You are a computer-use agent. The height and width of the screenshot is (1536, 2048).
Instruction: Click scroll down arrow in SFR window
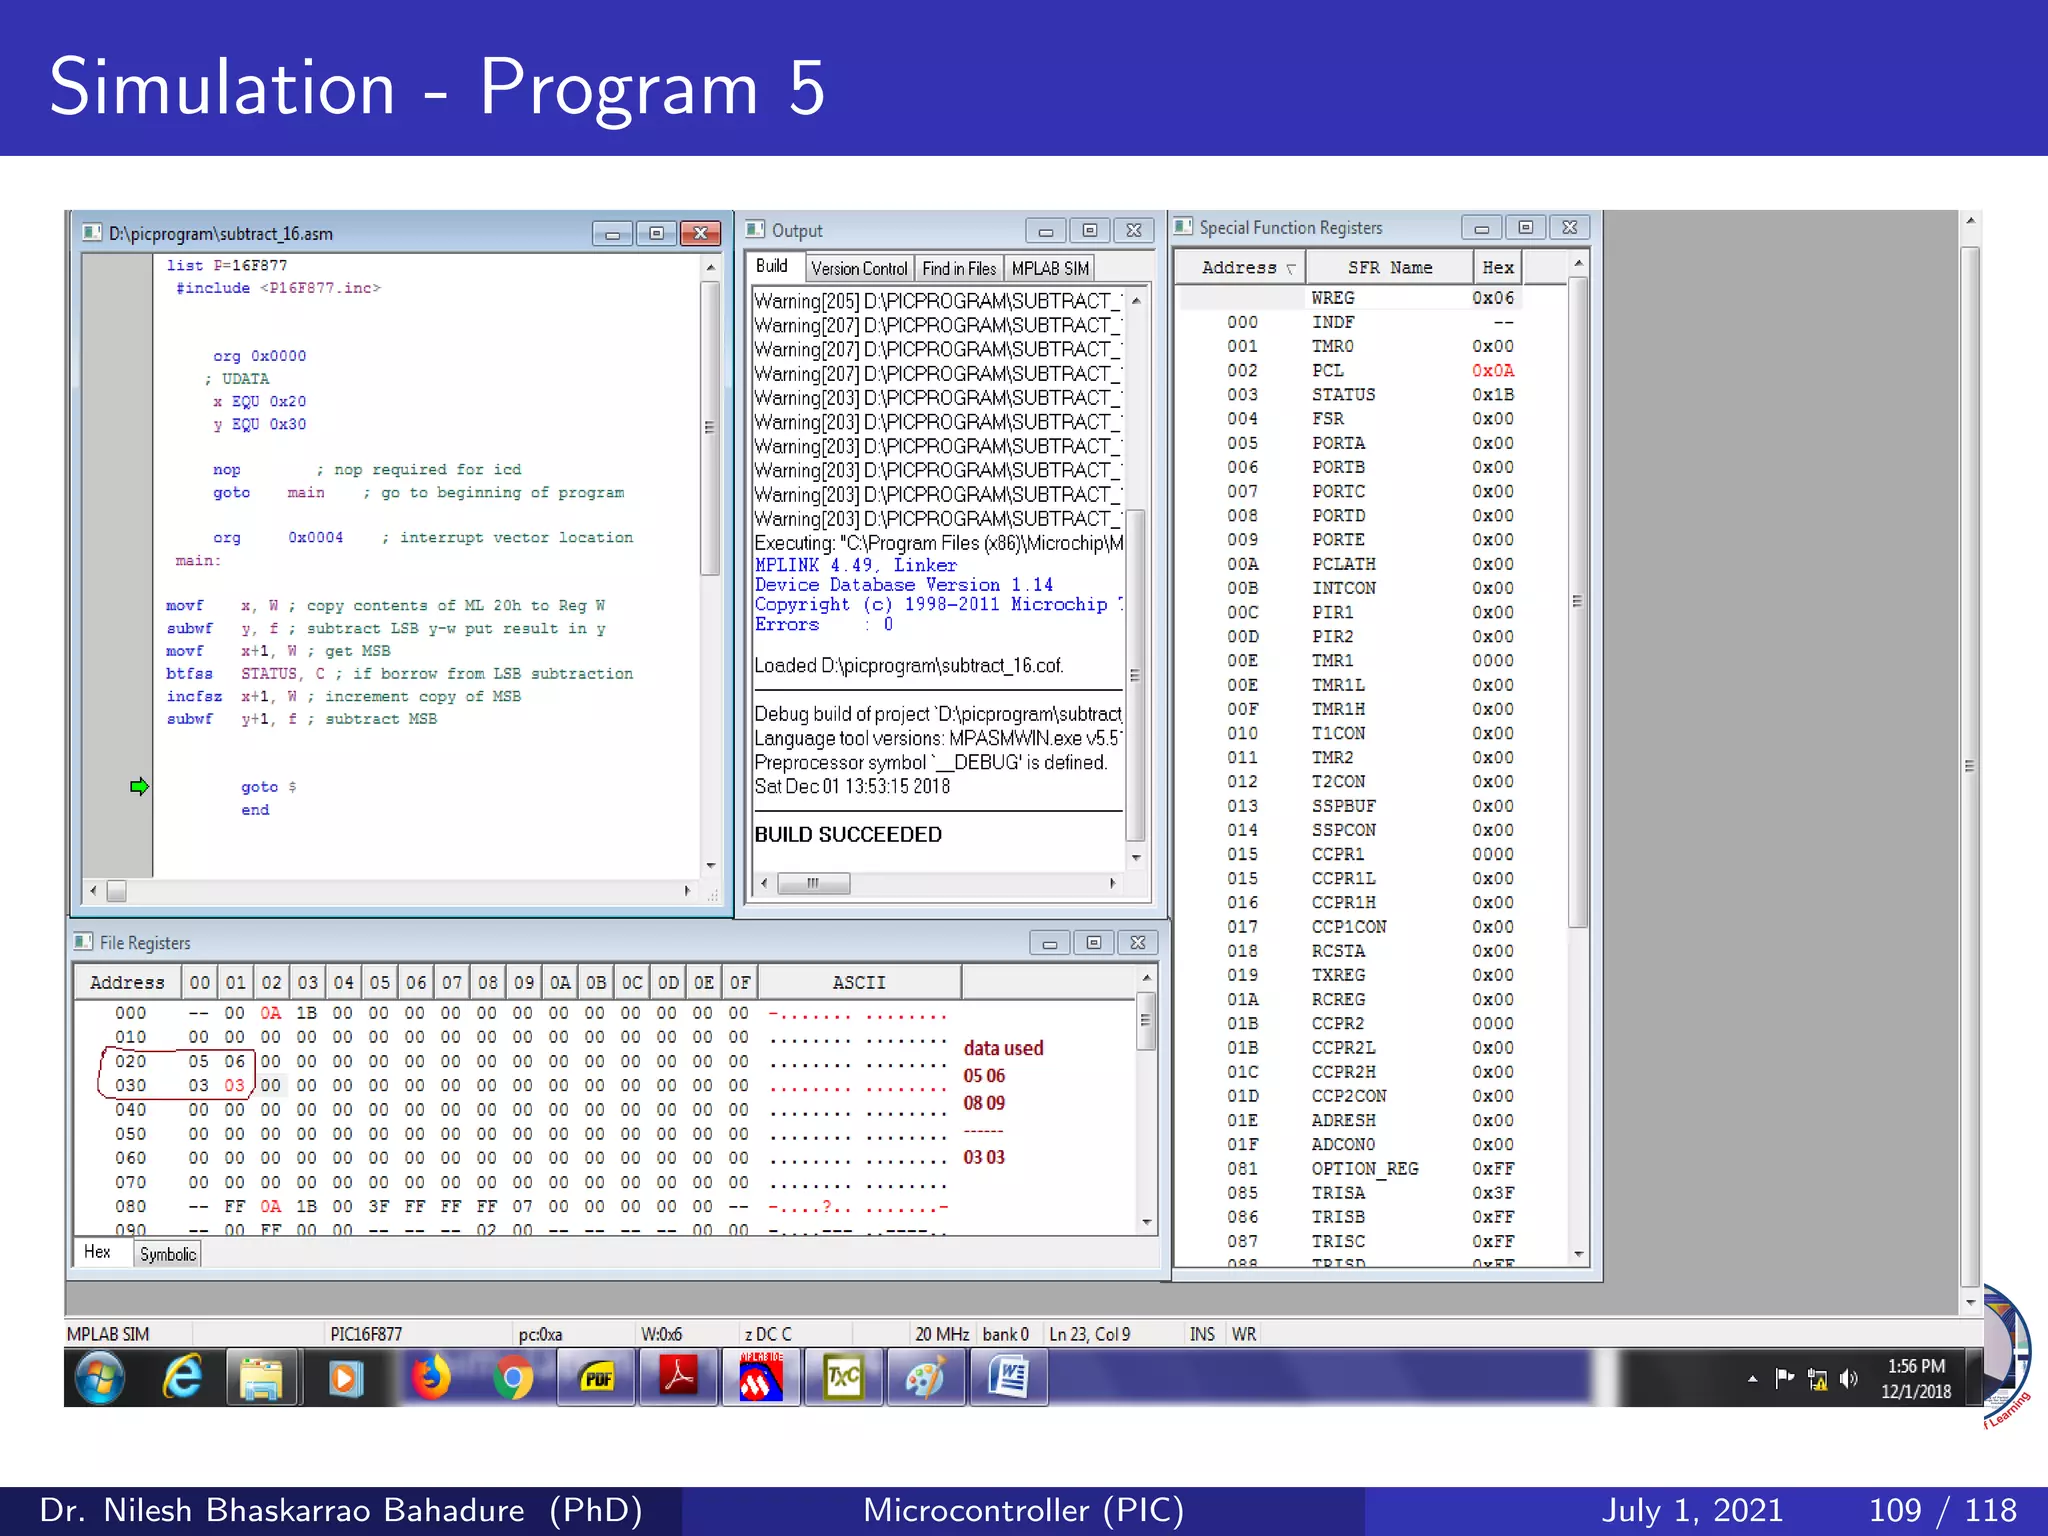point(1578,1254)
